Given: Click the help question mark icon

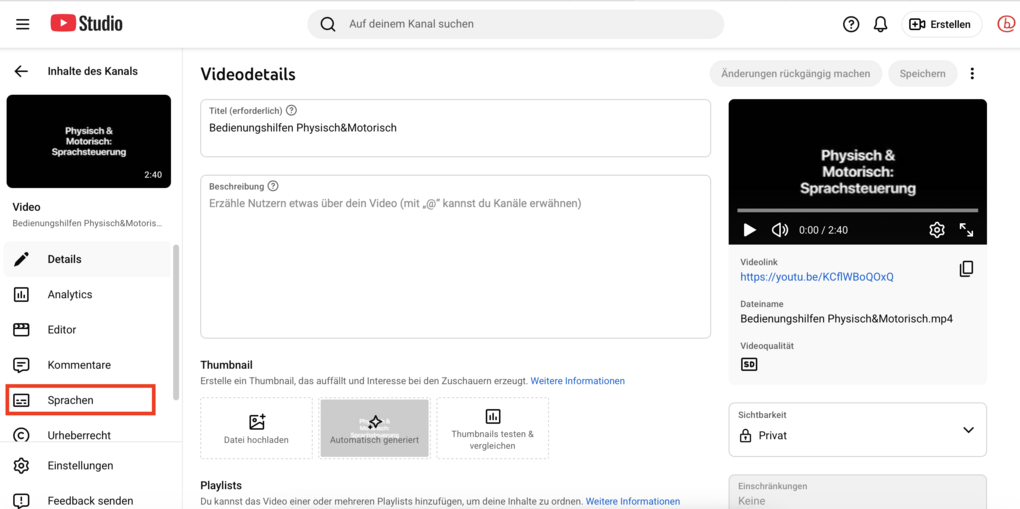Looking at the screenshot, I should [851, 24].
